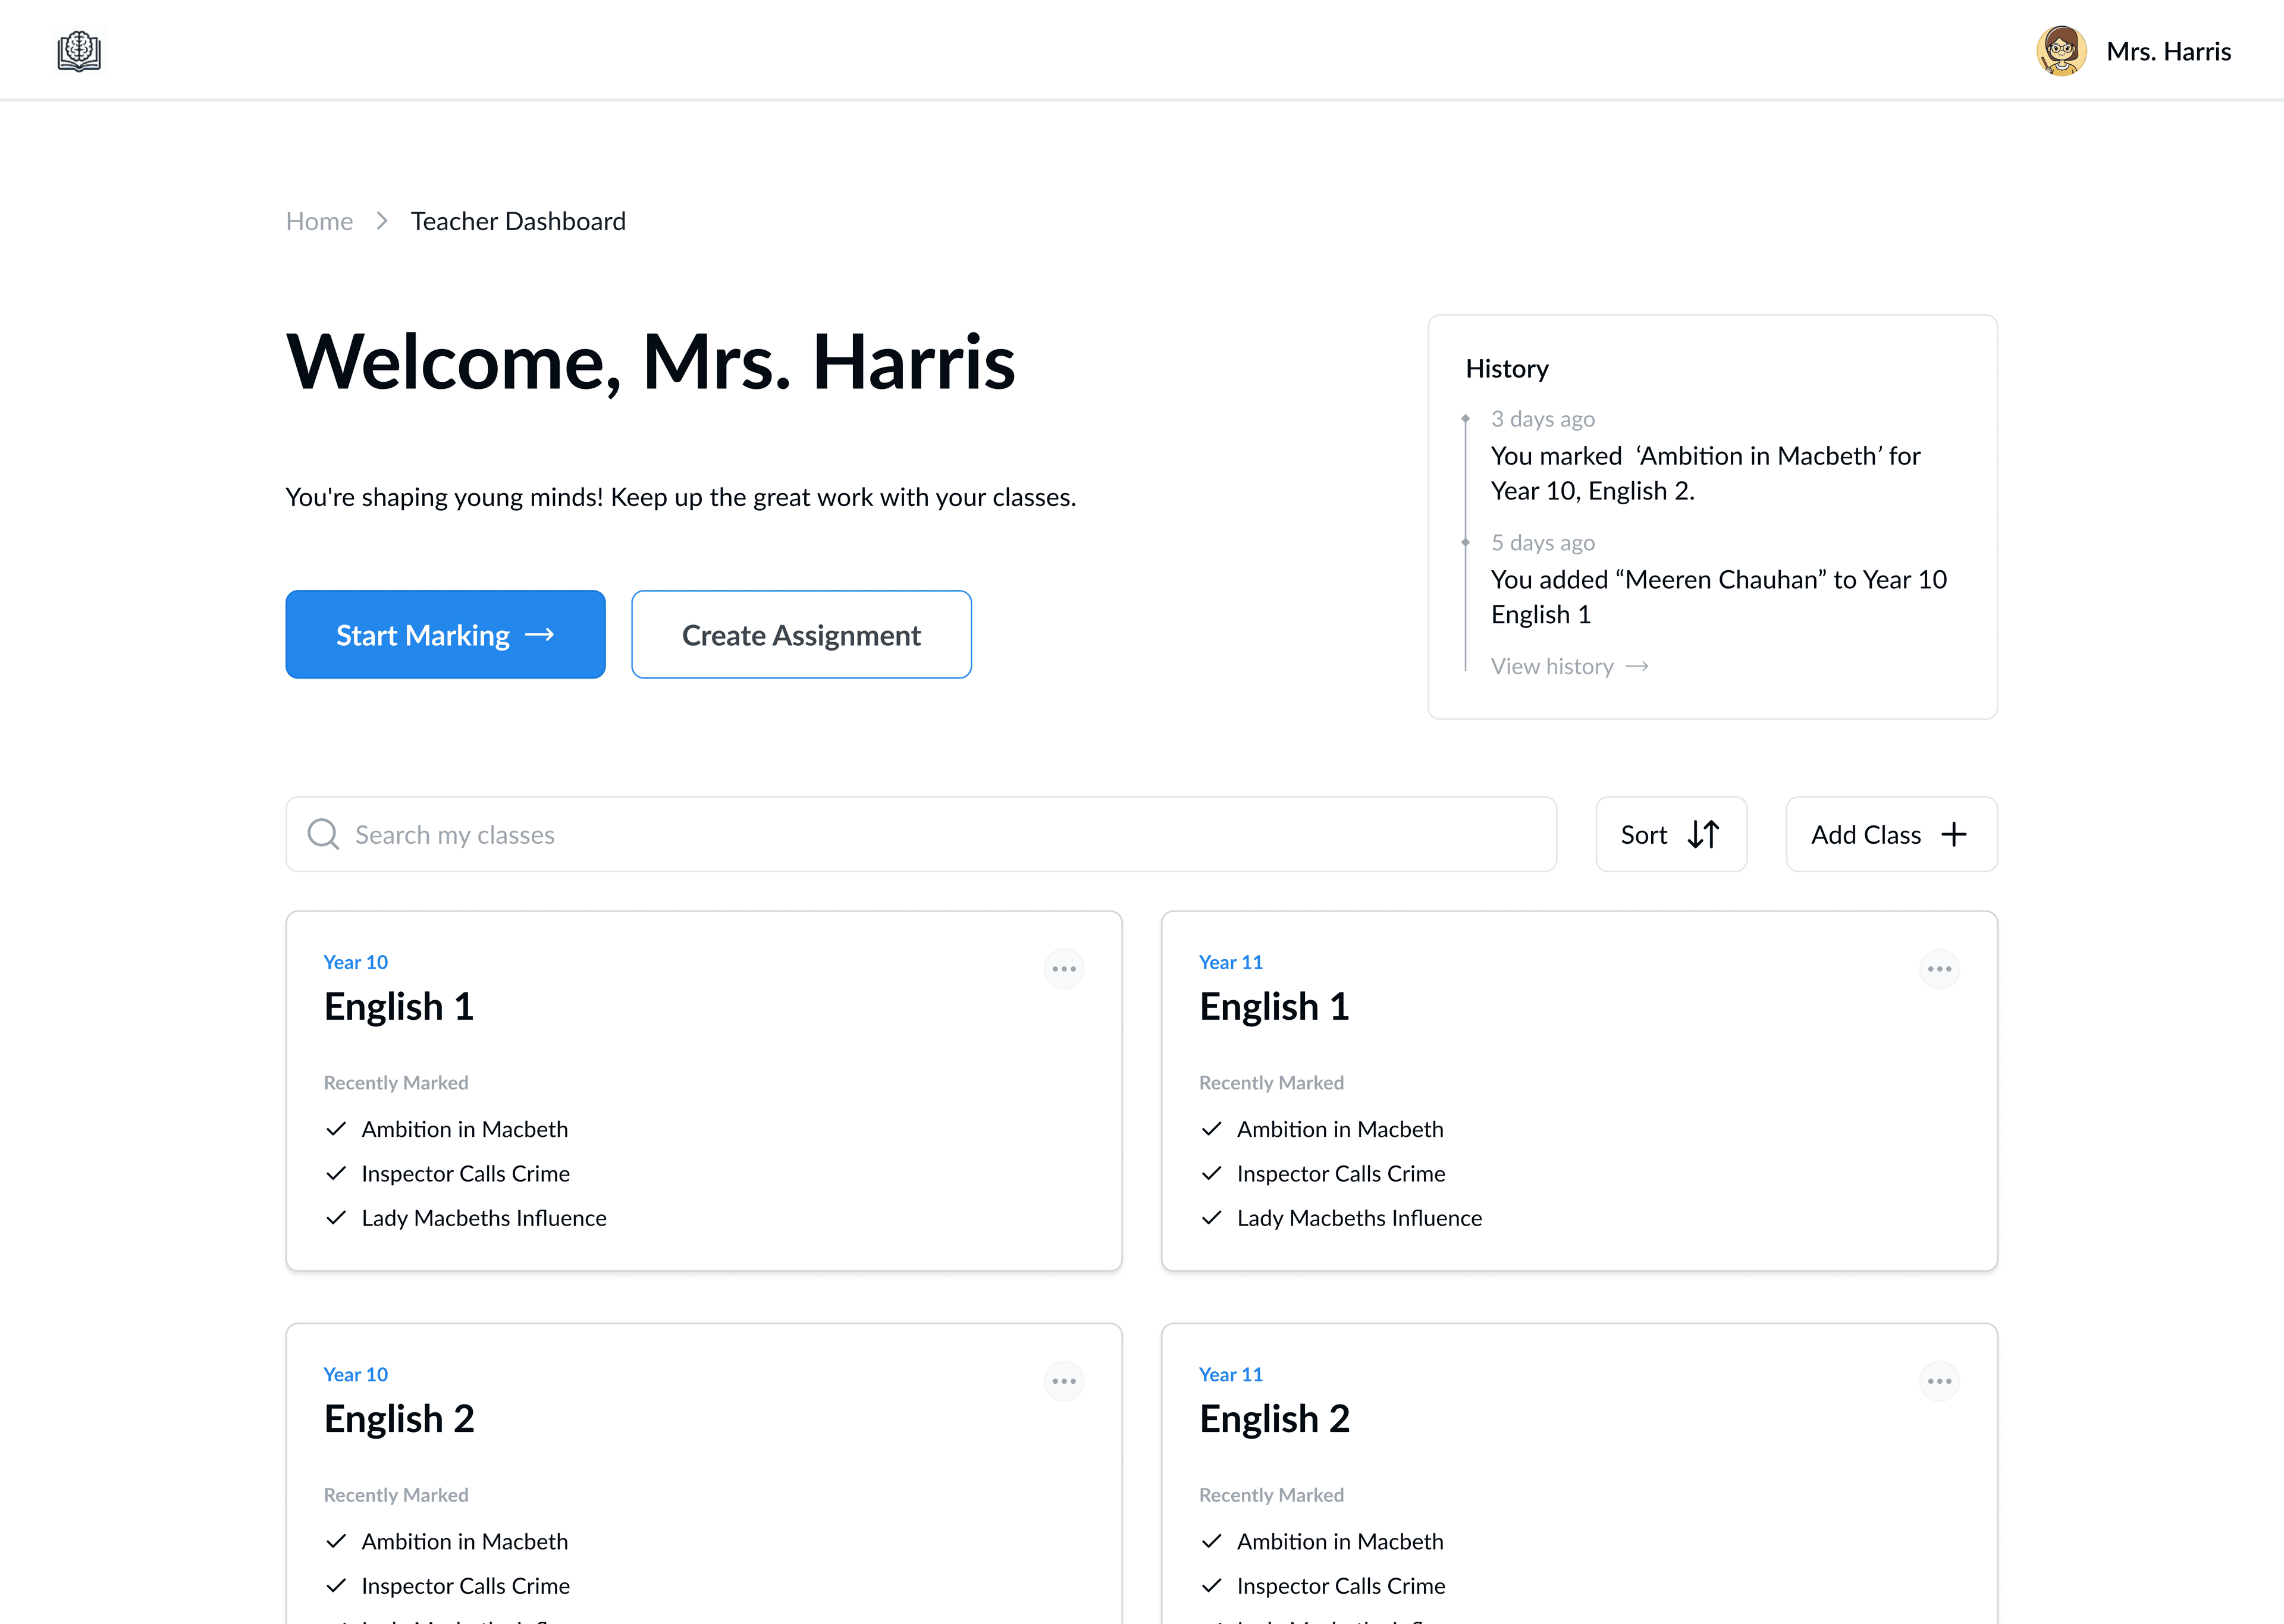Open Lady Macbeths Influence in Year 10 English 1
The height and width of the screenshot is (1624, 2284).
pyautogui.click(x=483, y=1218)
